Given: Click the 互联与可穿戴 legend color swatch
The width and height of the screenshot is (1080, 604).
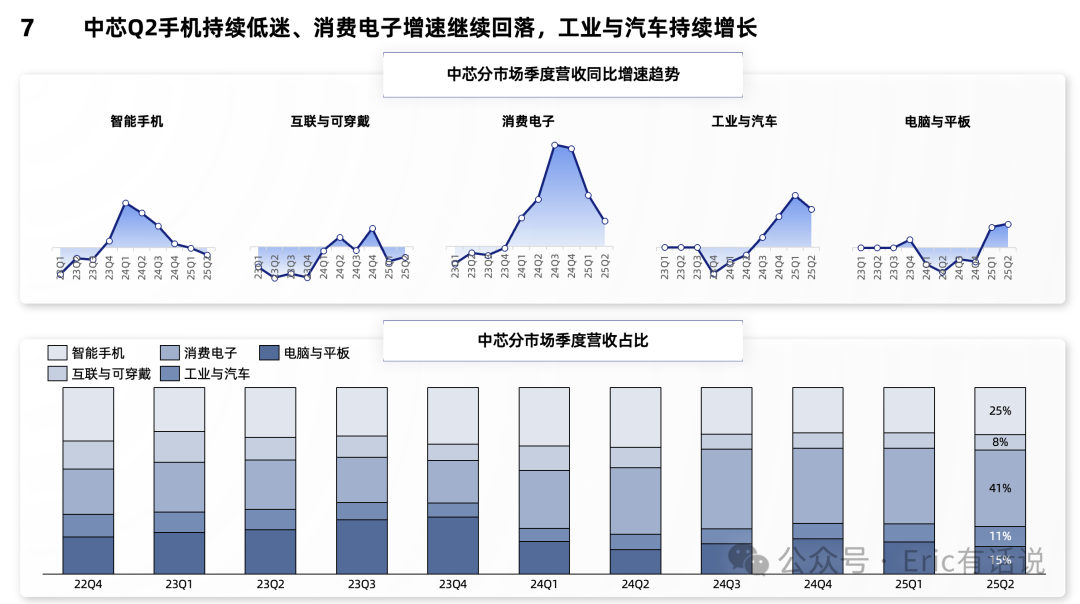Looking at the screenshot, I should coord(57,374).
